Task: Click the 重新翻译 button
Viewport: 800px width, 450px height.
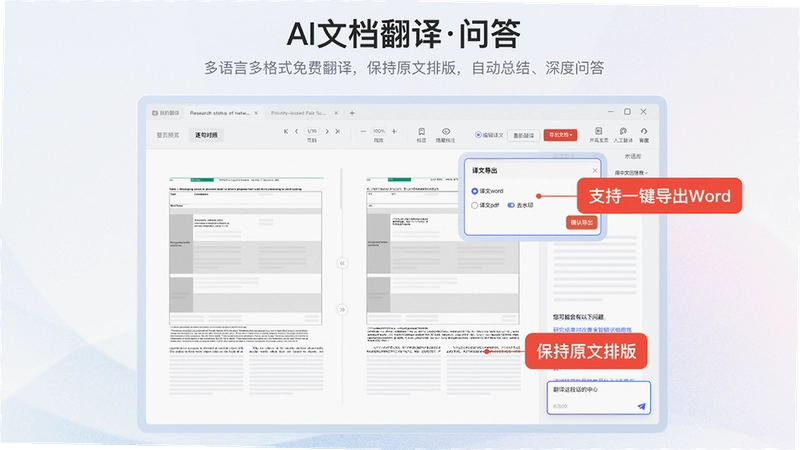Action: pyautogui.click(x=523, y=135)
